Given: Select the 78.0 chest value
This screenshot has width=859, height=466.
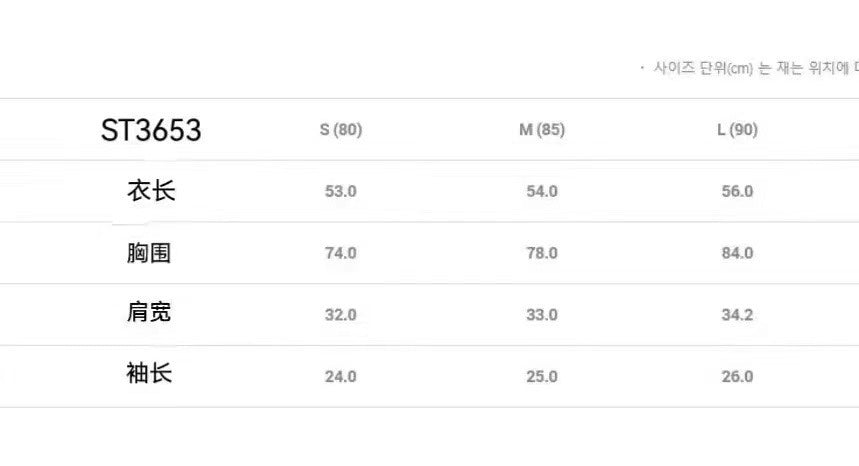Looking at the screenshot, I should tap(542, 253).
